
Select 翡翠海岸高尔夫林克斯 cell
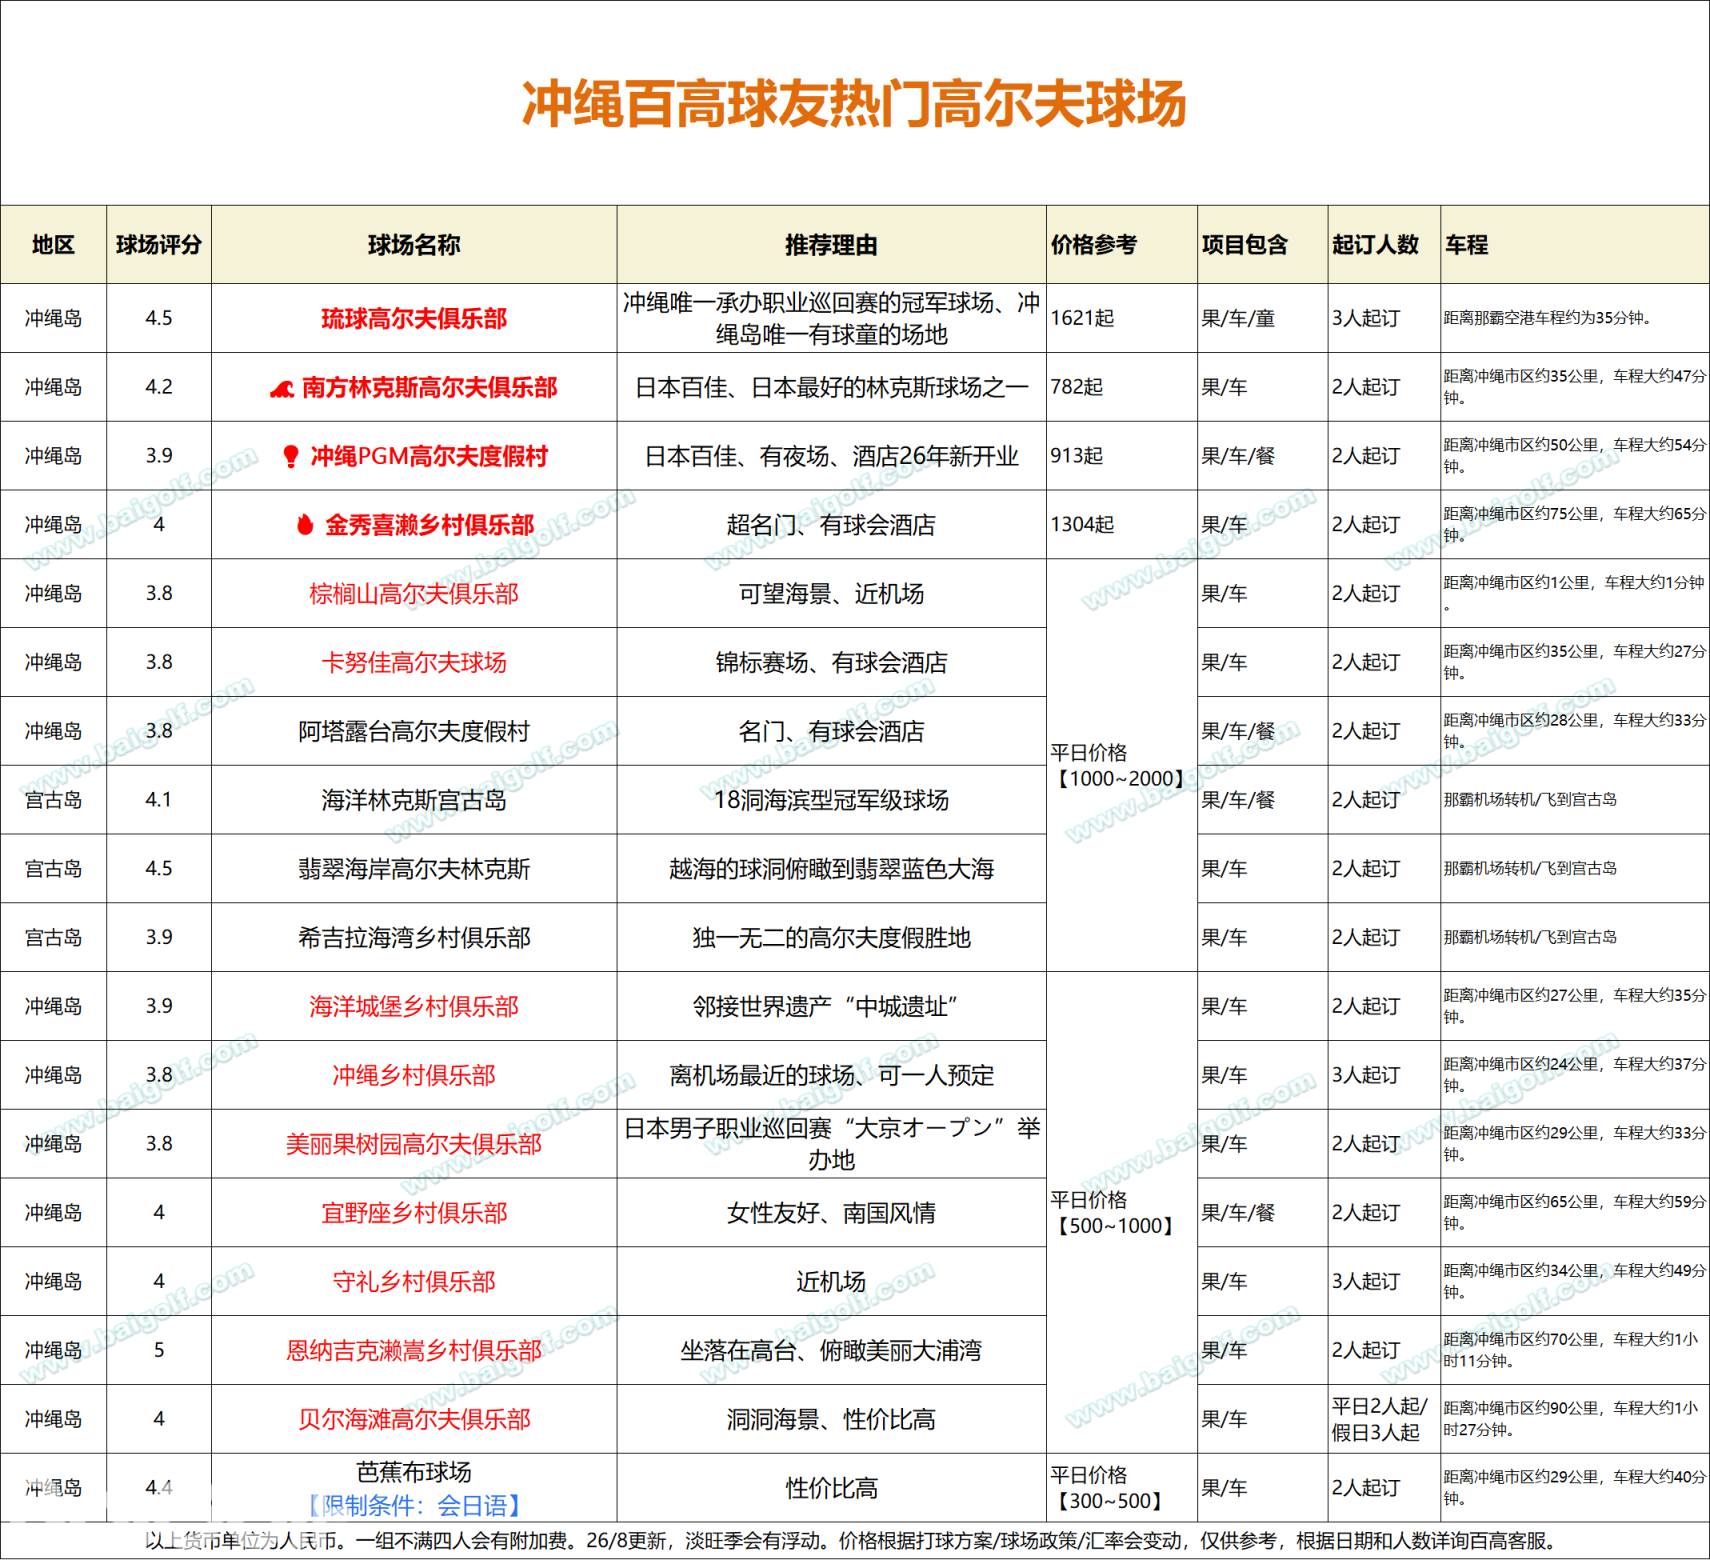click(x=414, y=869)
